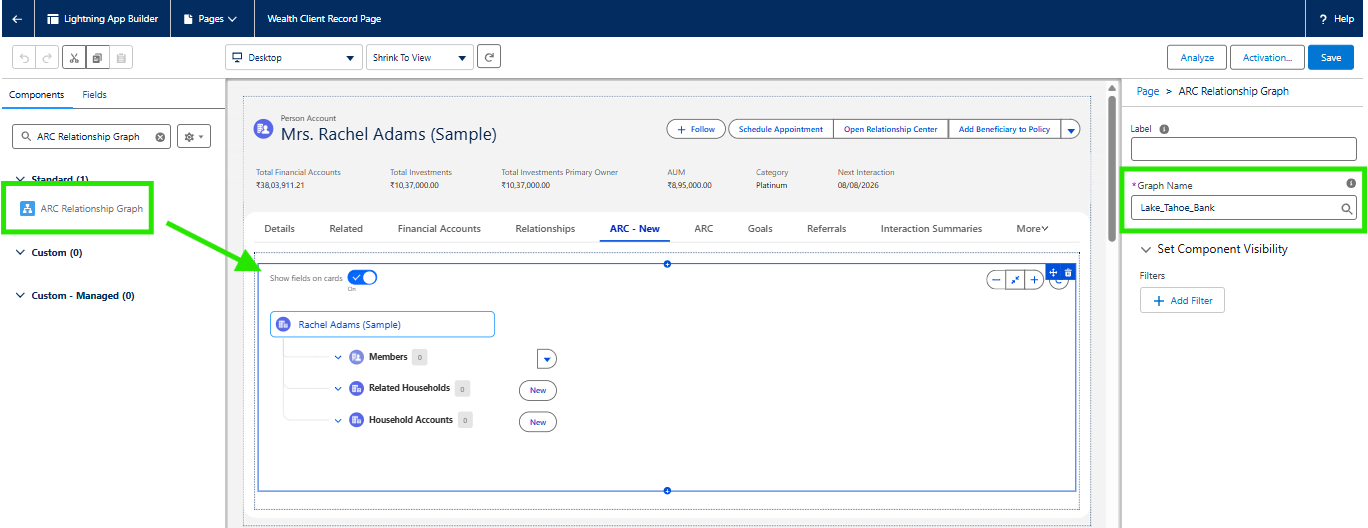Screen dimensions: 1368x528
Task: Delete the selected ARC graph component
Action: point(1068,273)
